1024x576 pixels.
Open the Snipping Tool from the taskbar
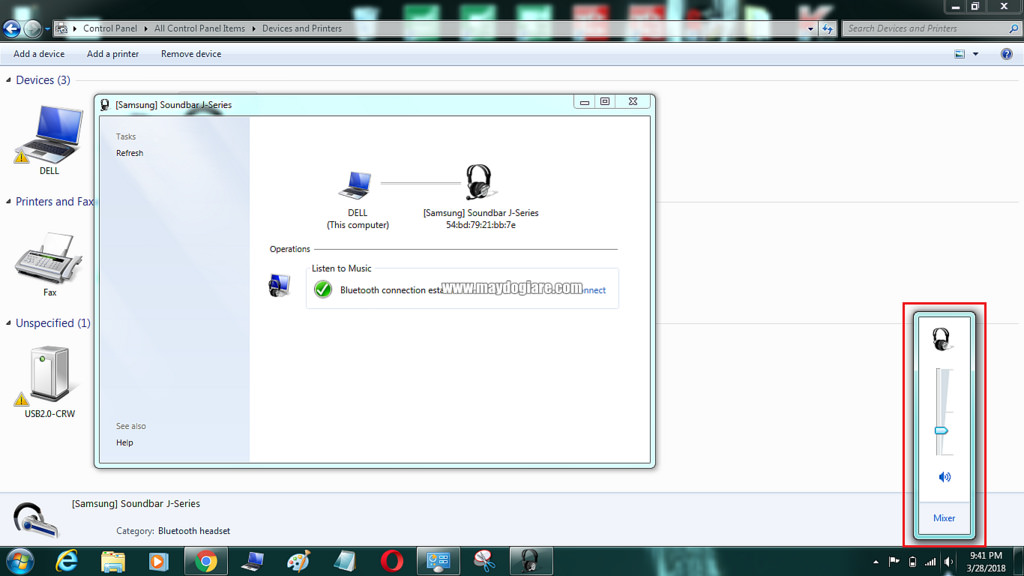484,562
